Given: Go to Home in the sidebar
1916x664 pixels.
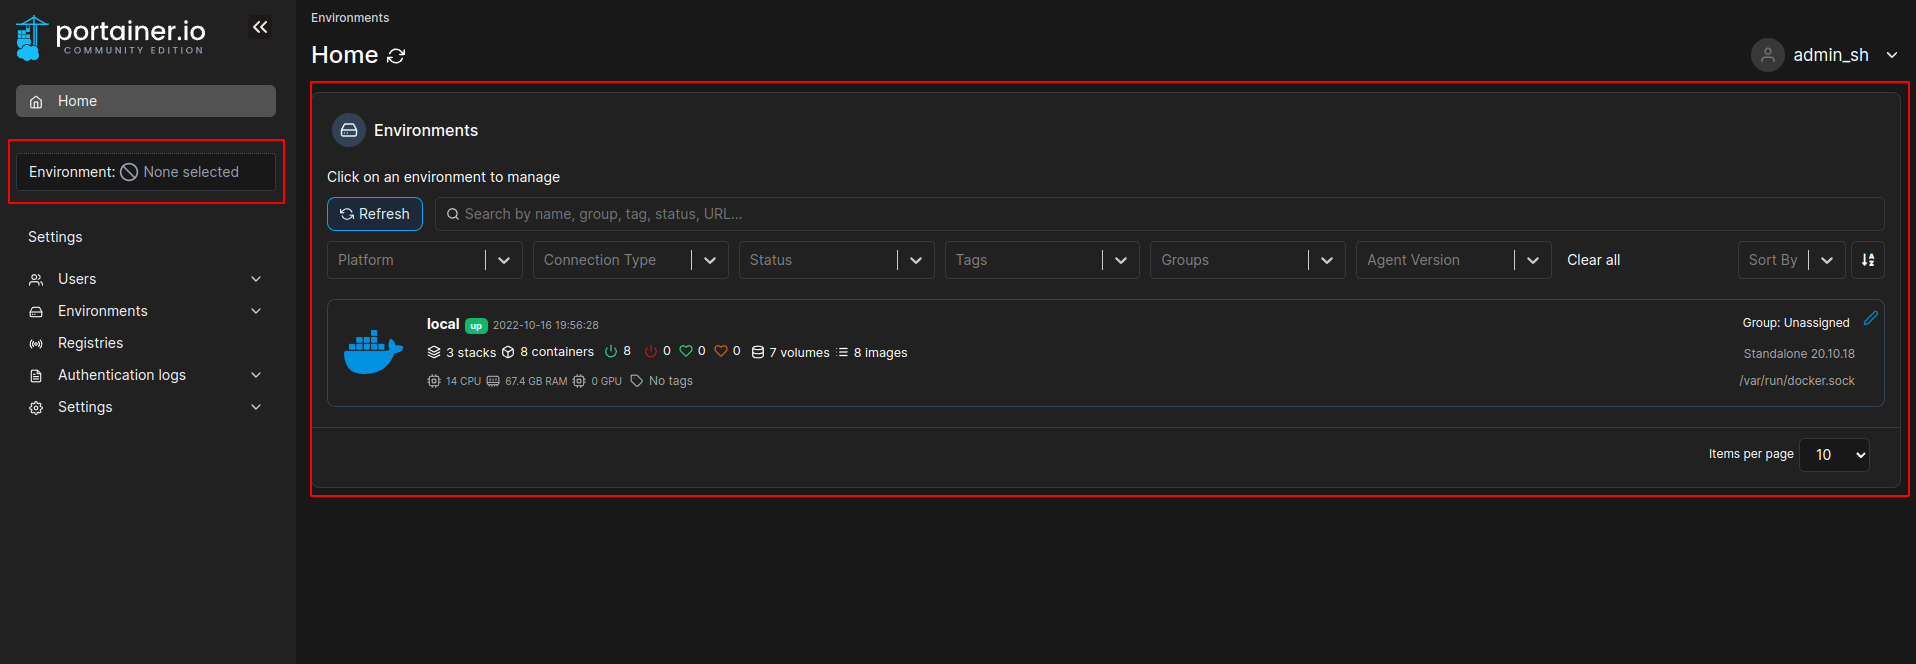Looking at the screenshot, I should (x=145, y=101).
